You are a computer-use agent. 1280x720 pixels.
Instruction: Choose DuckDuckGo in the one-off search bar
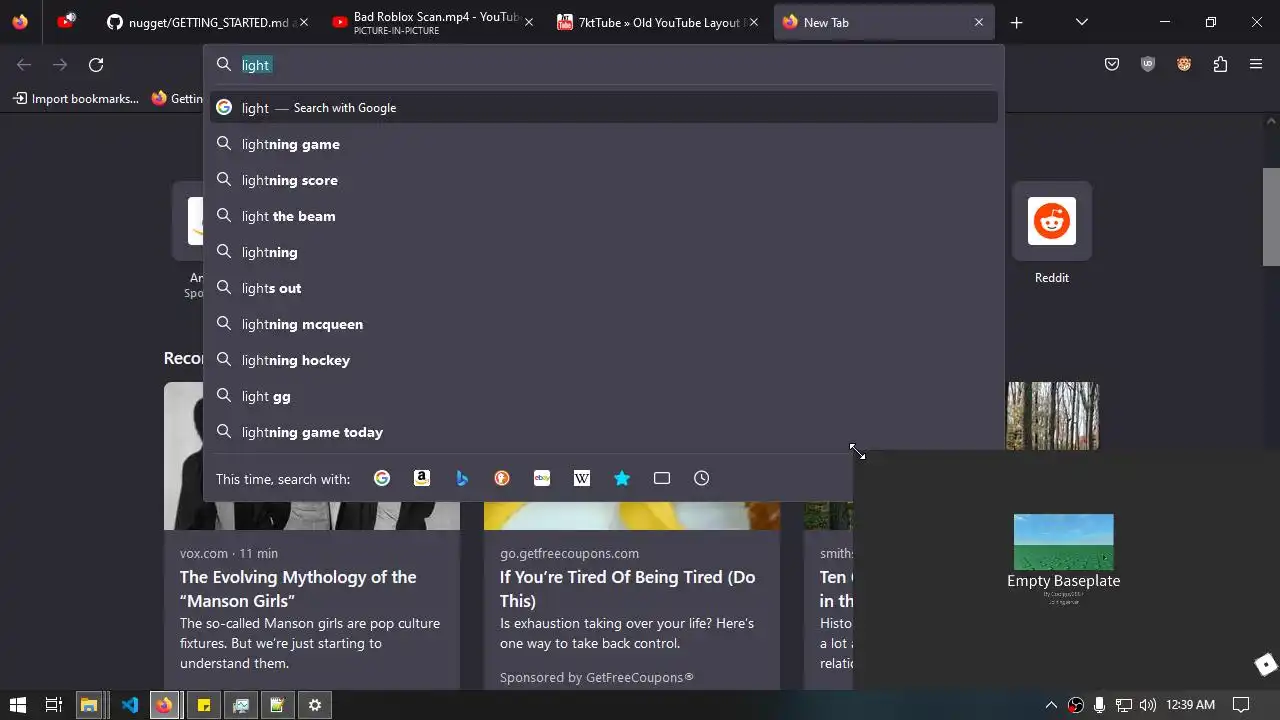click(502, 478)
